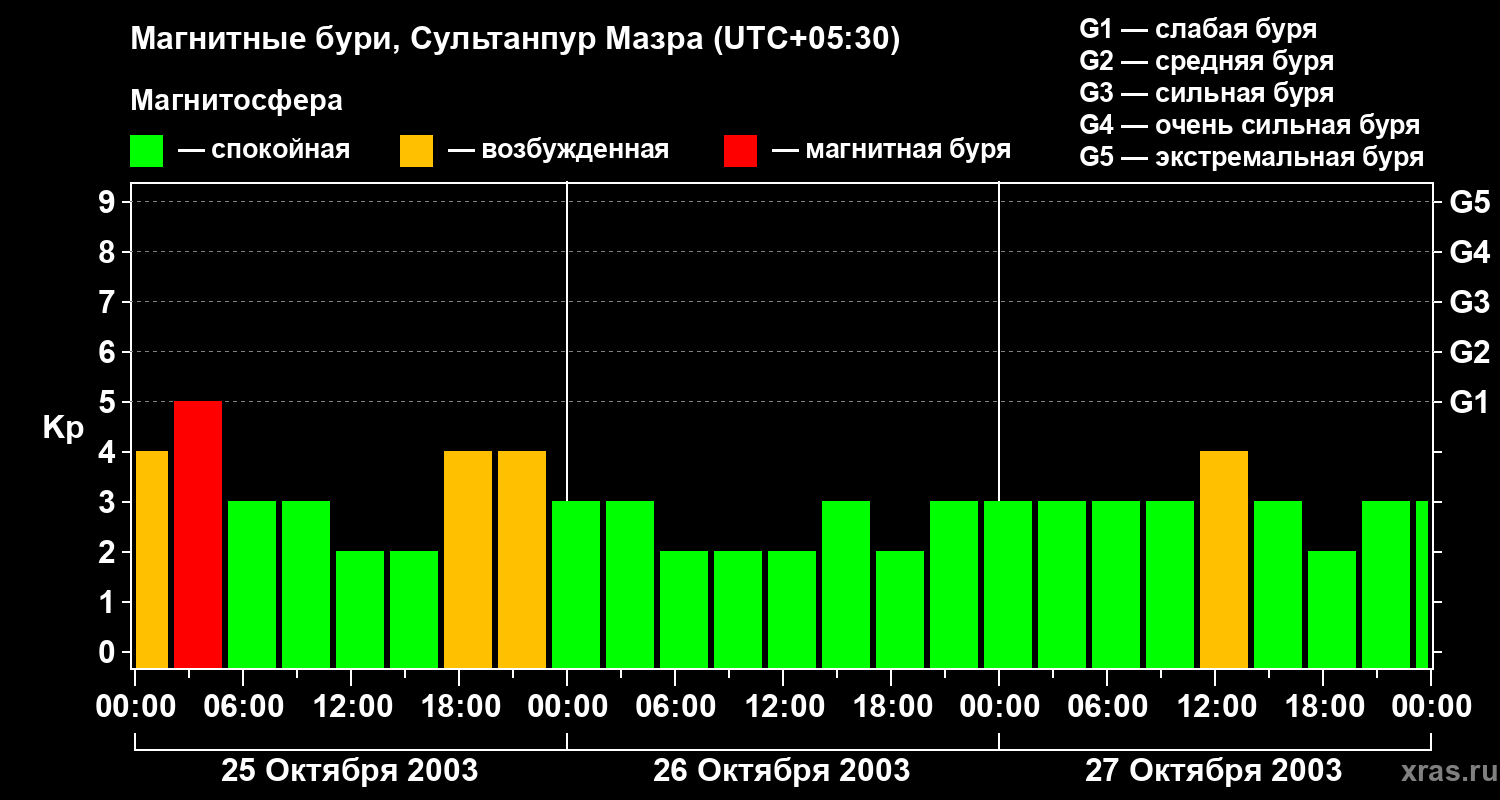Select the red Kp 5 storm bar
Viewport: 1500px width, 800px height.
pyautogui.click(x=198, y=535)
